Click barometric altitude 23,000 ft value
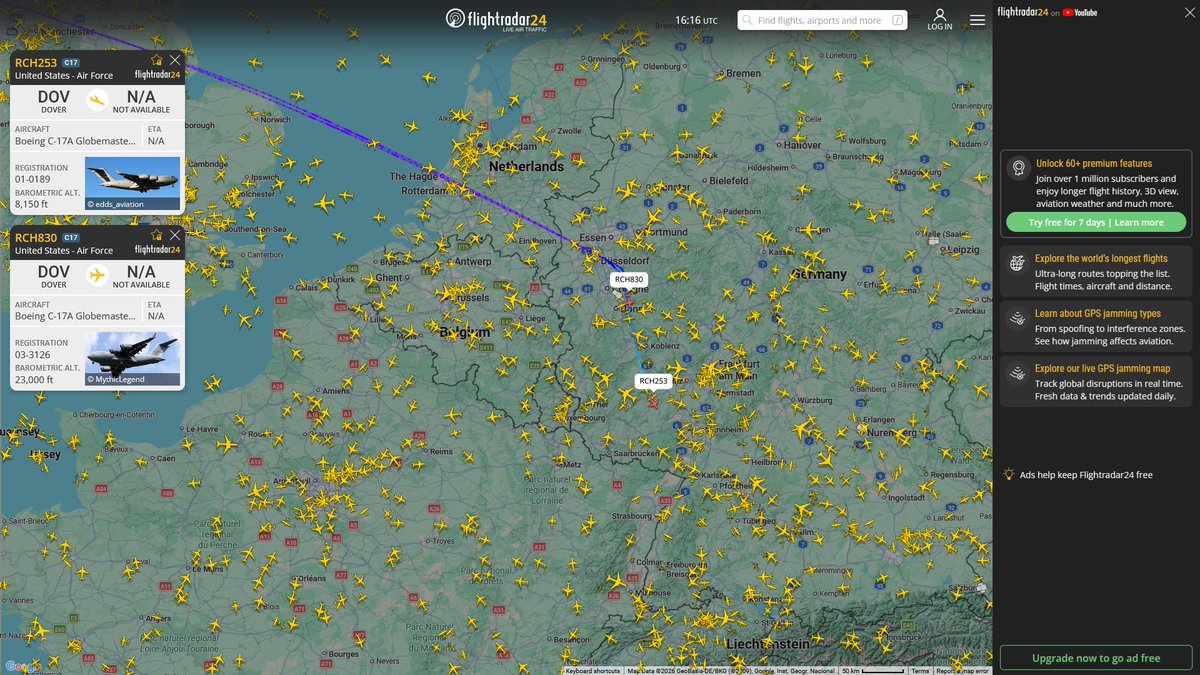This screenshot has height=675, width=1200. tap(34, 380)
